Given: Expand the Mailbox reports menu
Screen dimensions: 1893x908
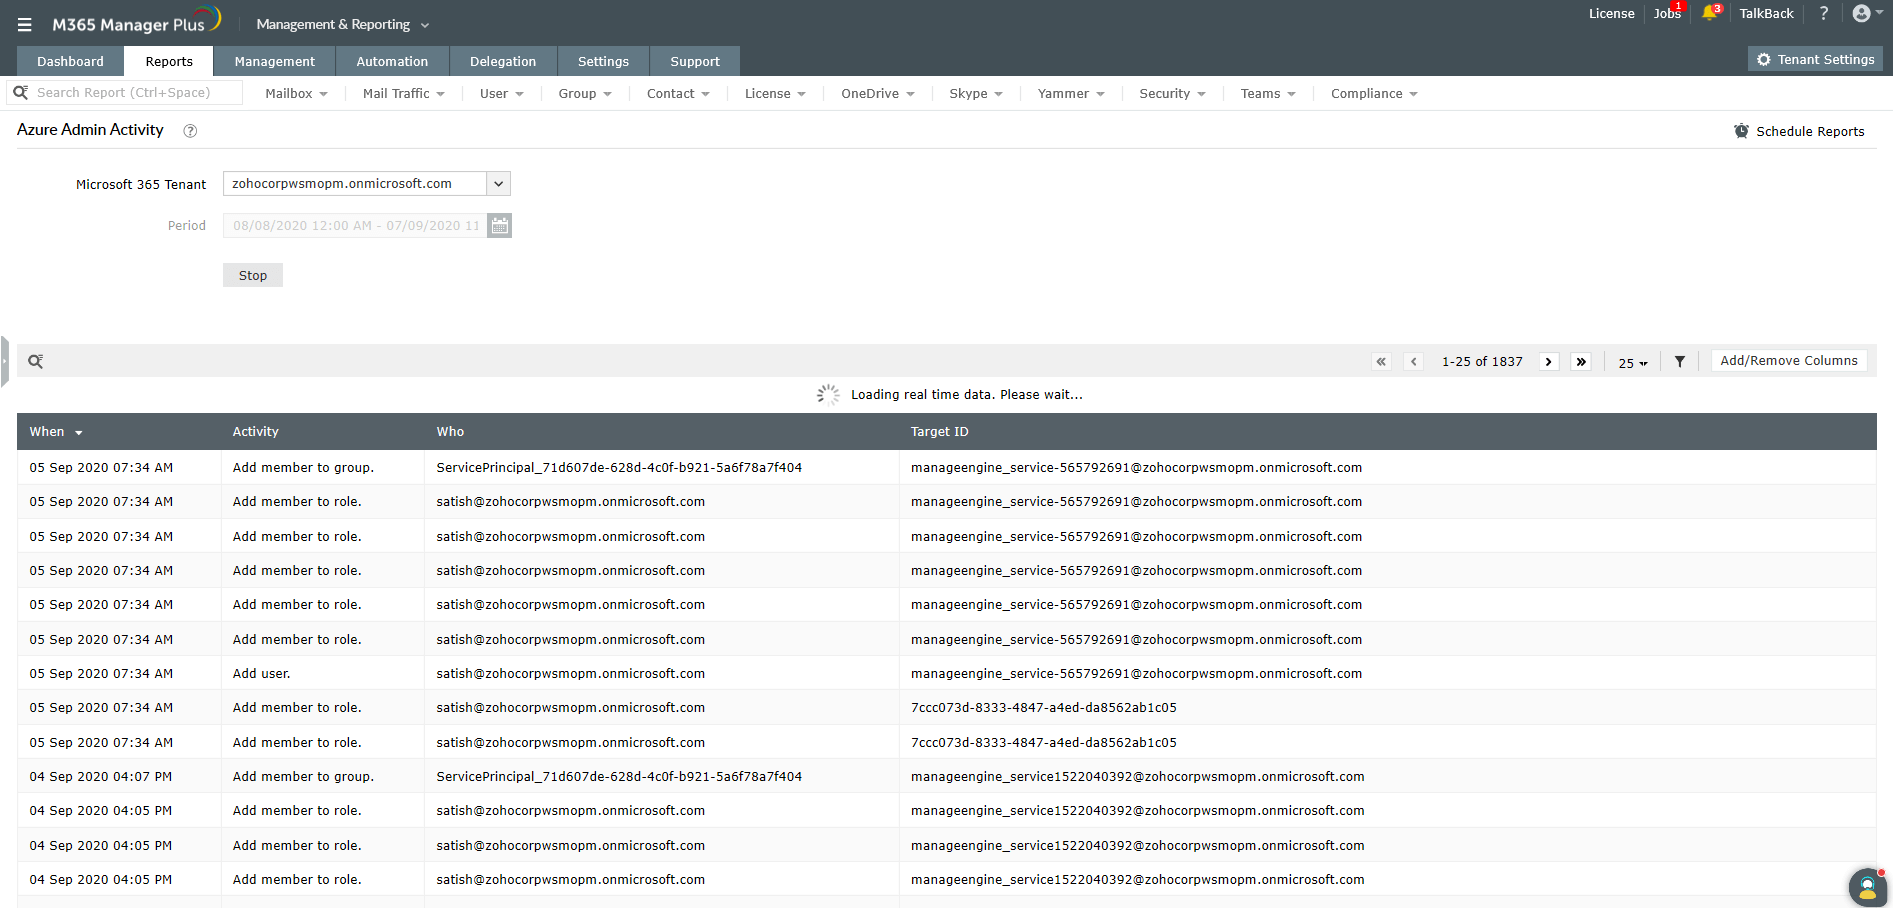Looking at the screenshot, I should click(296, 93).
